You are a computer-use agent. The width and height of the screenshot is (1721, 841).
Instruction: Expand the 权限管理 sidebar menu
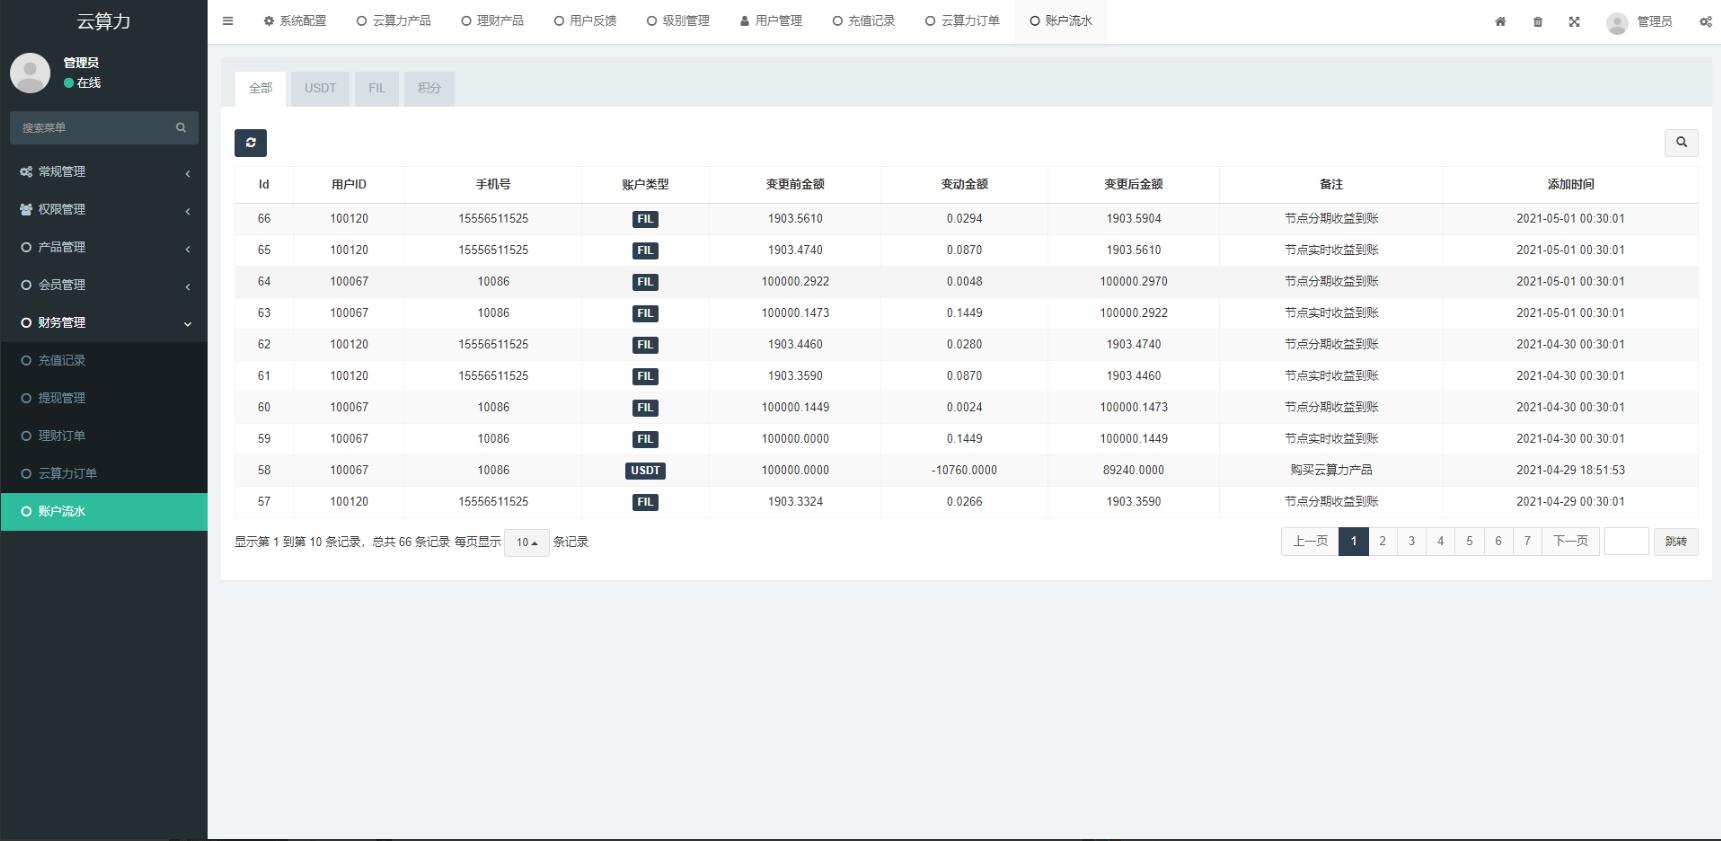click(104, 210)
